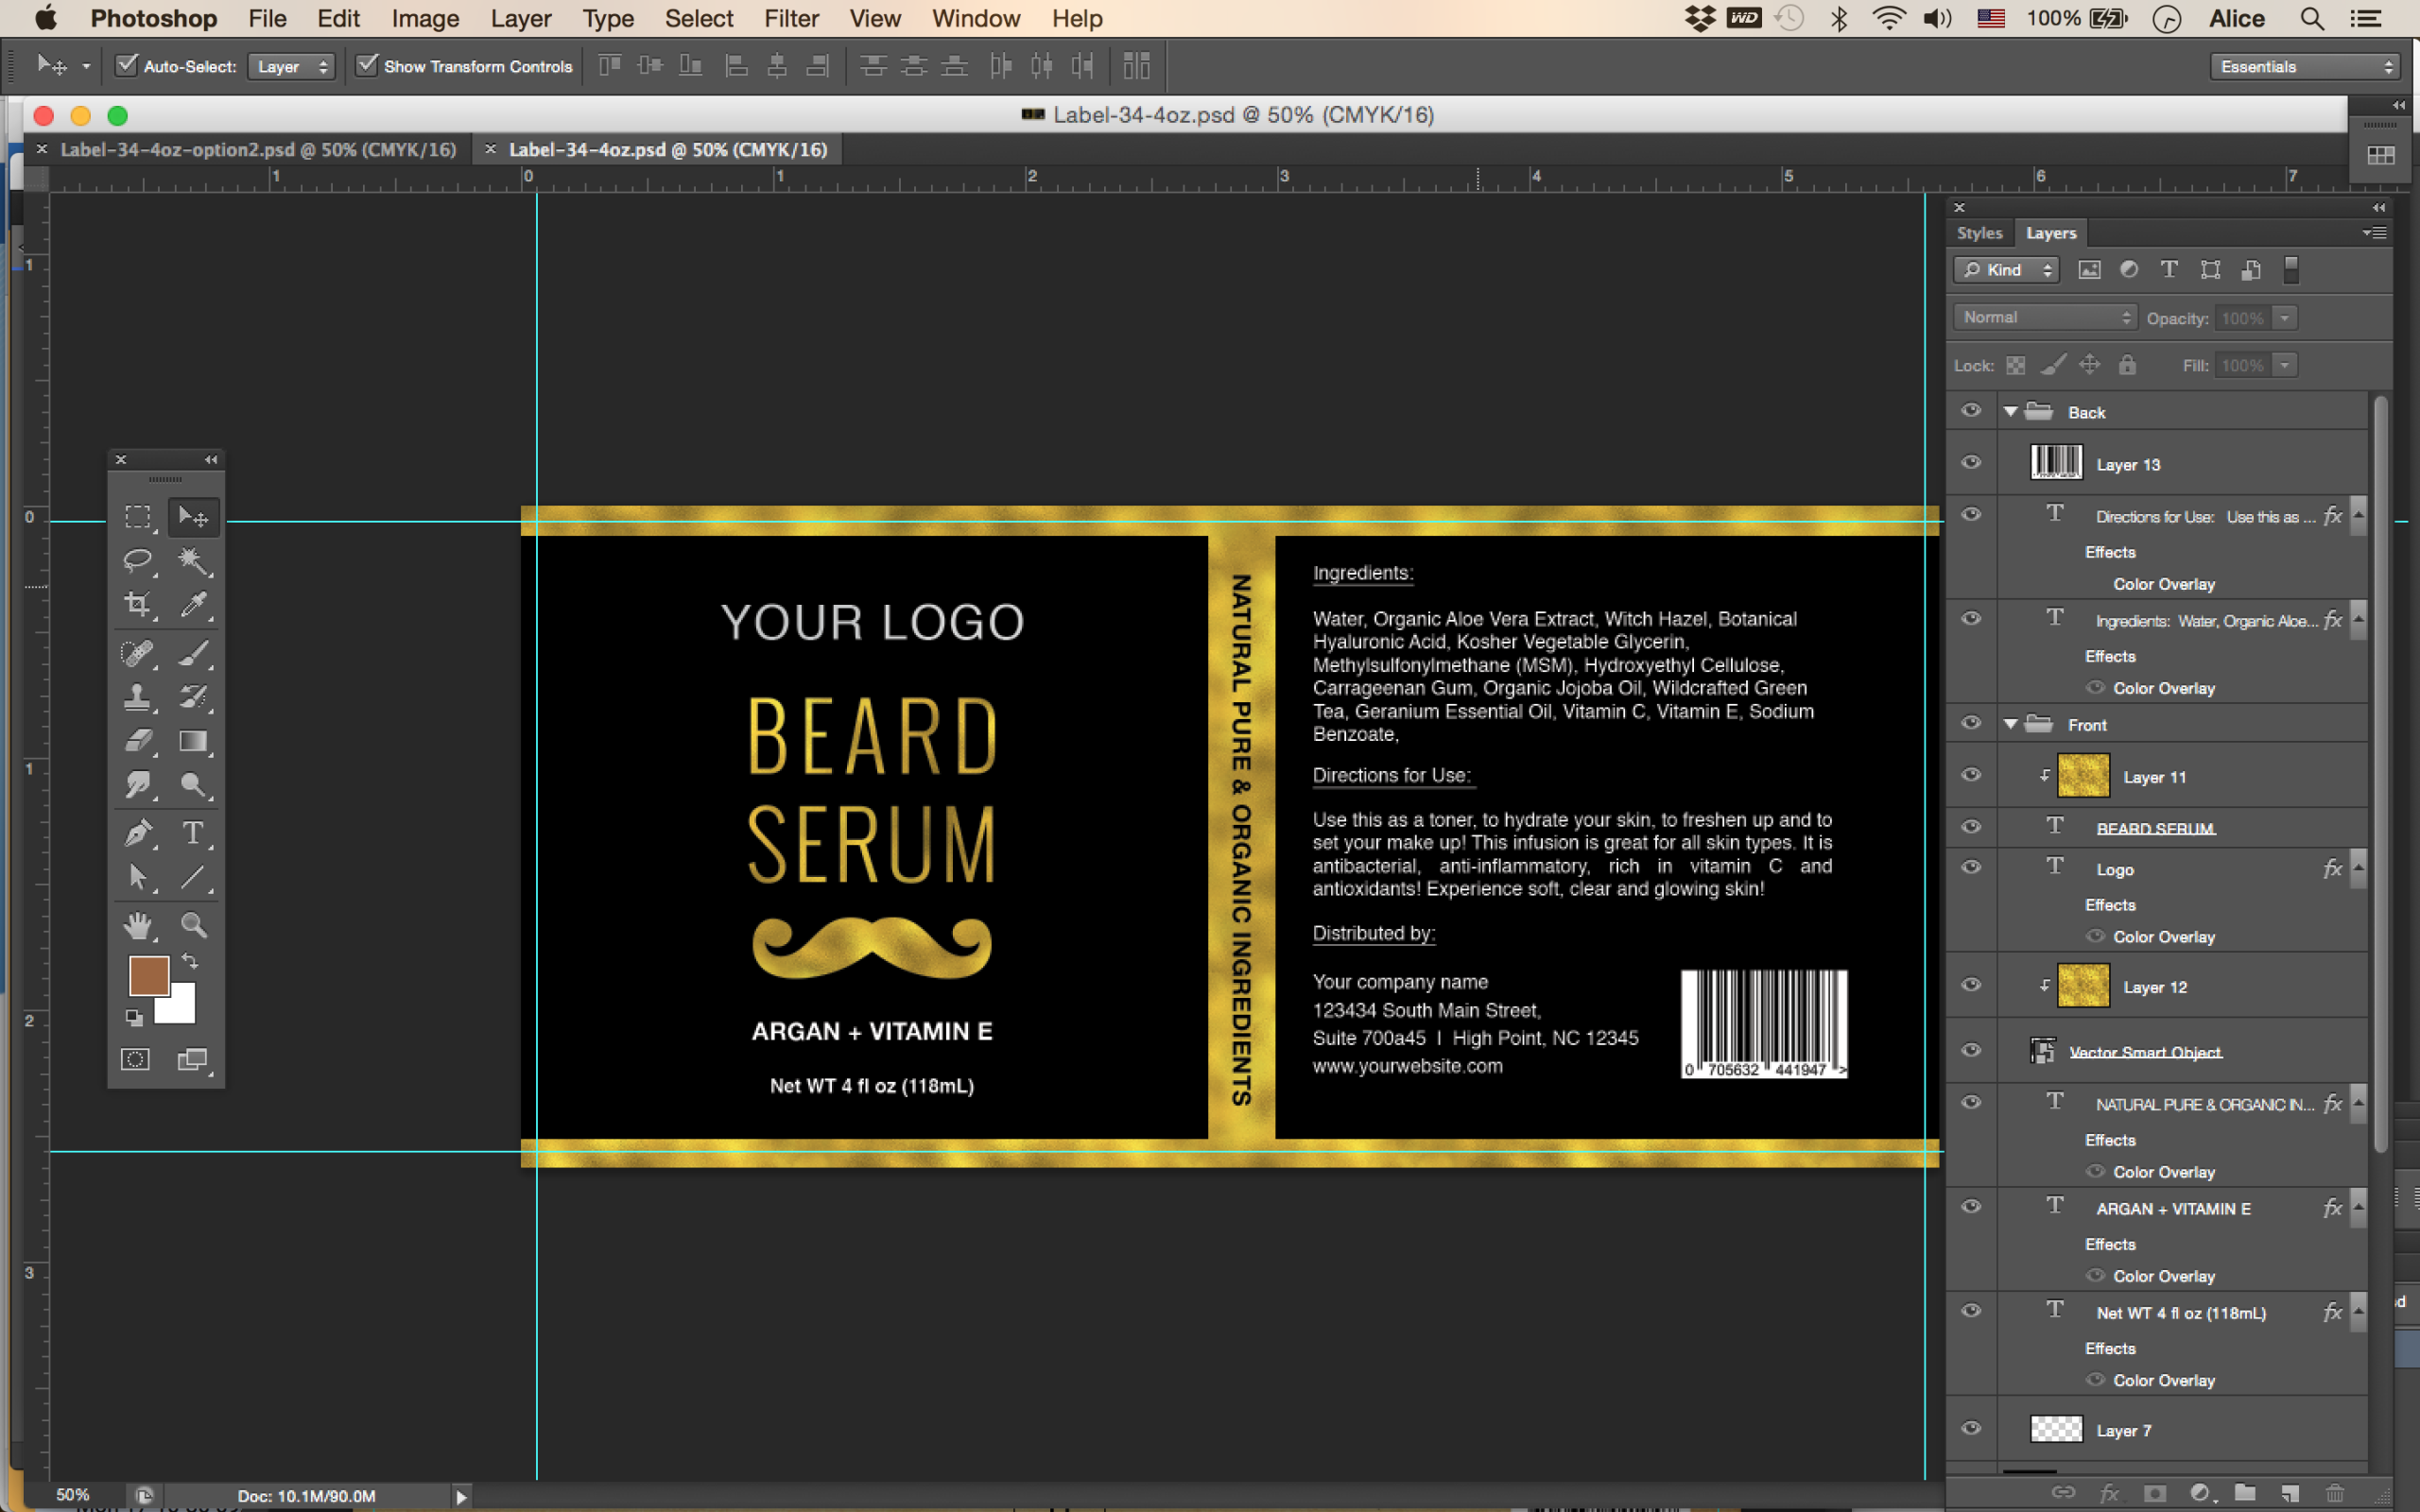Viewport: 2420px width, 1512px height.
Task: Disable Show Transform Controls
Action: [368, 66]
